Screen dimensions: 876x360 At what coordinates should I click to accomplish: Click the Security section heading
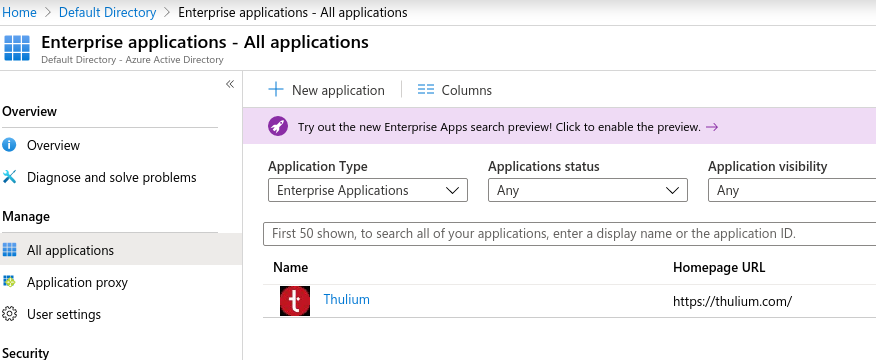point(26,353)
